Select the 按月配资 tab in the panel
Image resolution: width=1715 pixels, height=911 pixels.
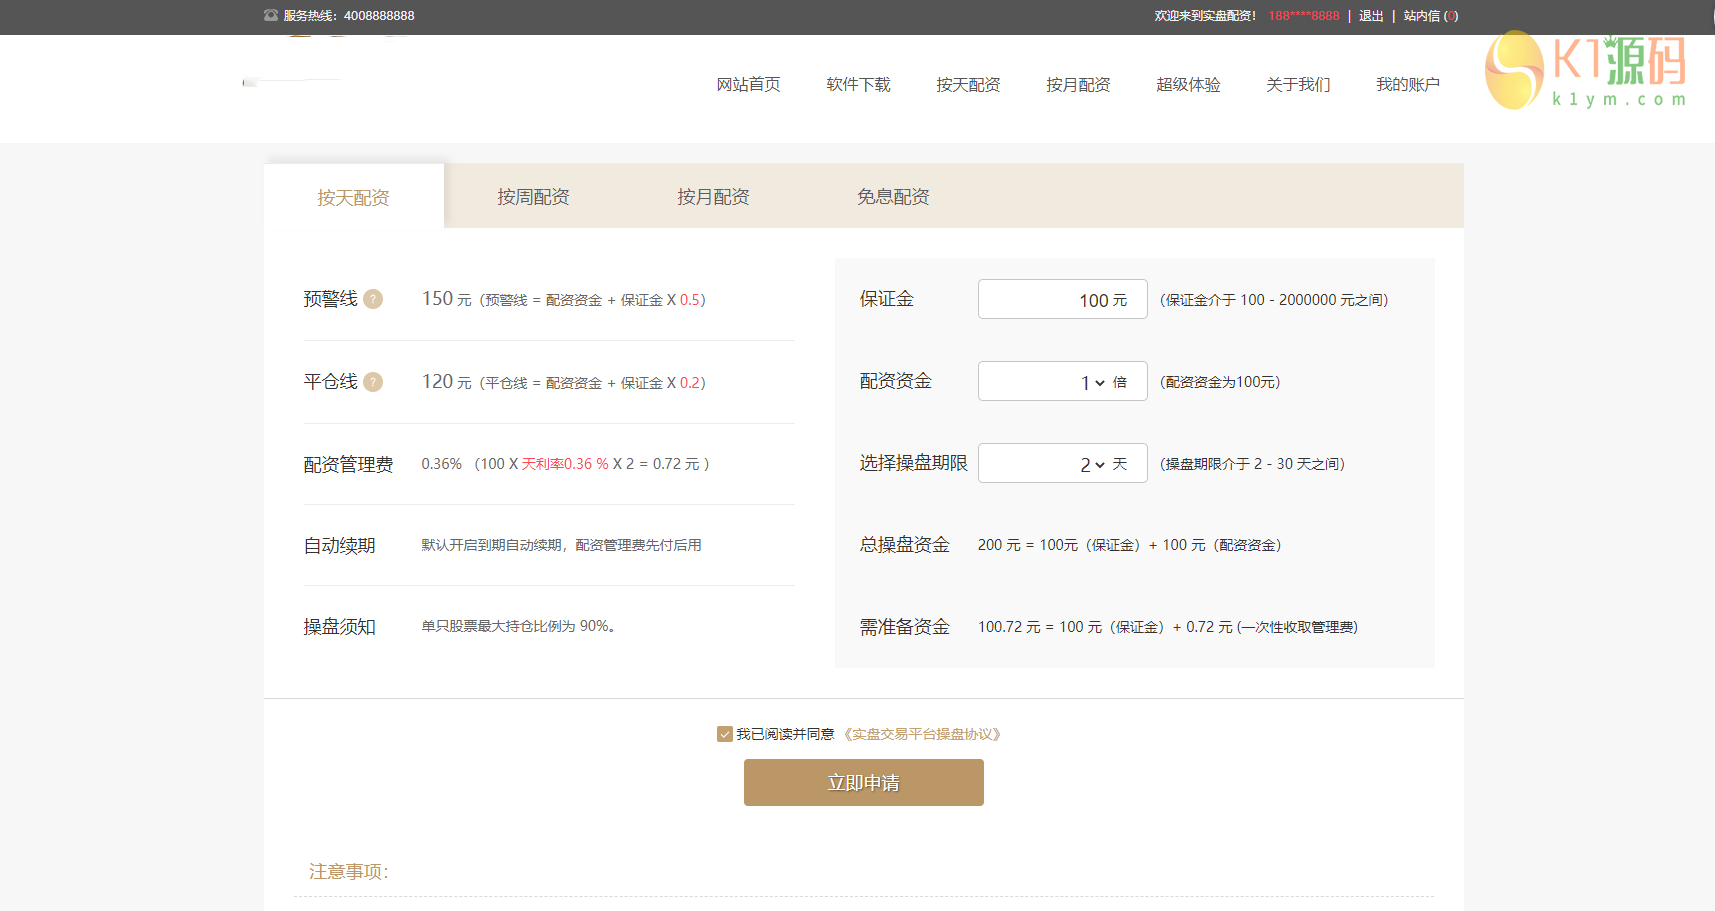pos(713,197)
